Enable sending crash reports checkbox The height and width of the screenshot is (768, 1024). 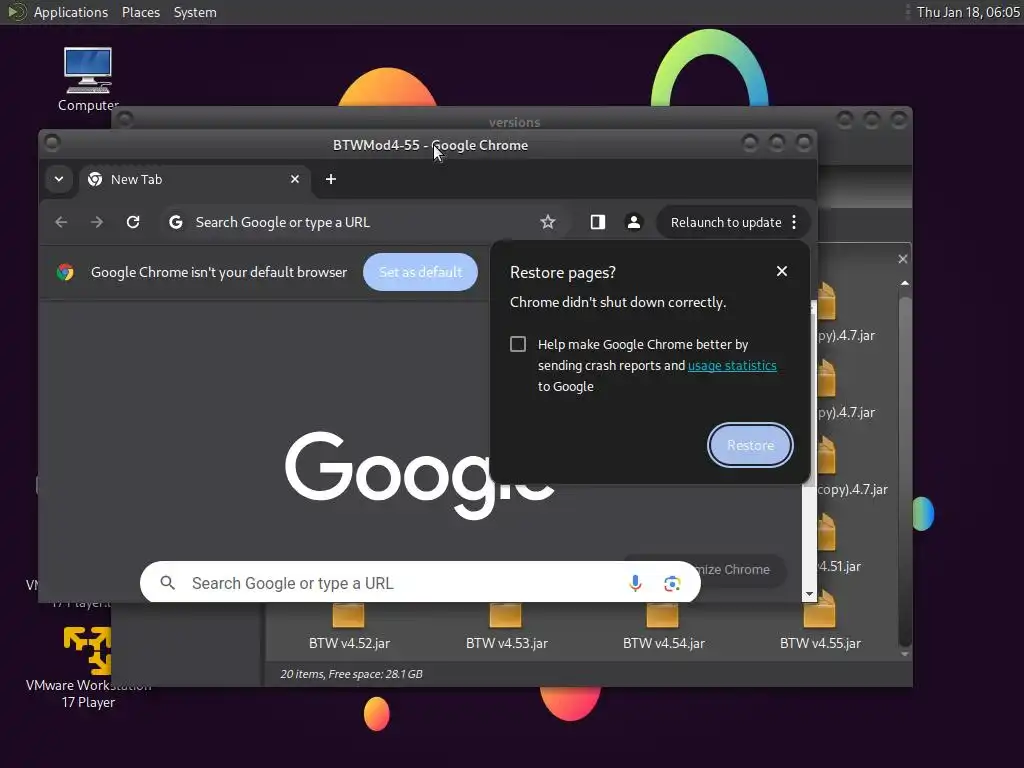(x=518, y=344)
